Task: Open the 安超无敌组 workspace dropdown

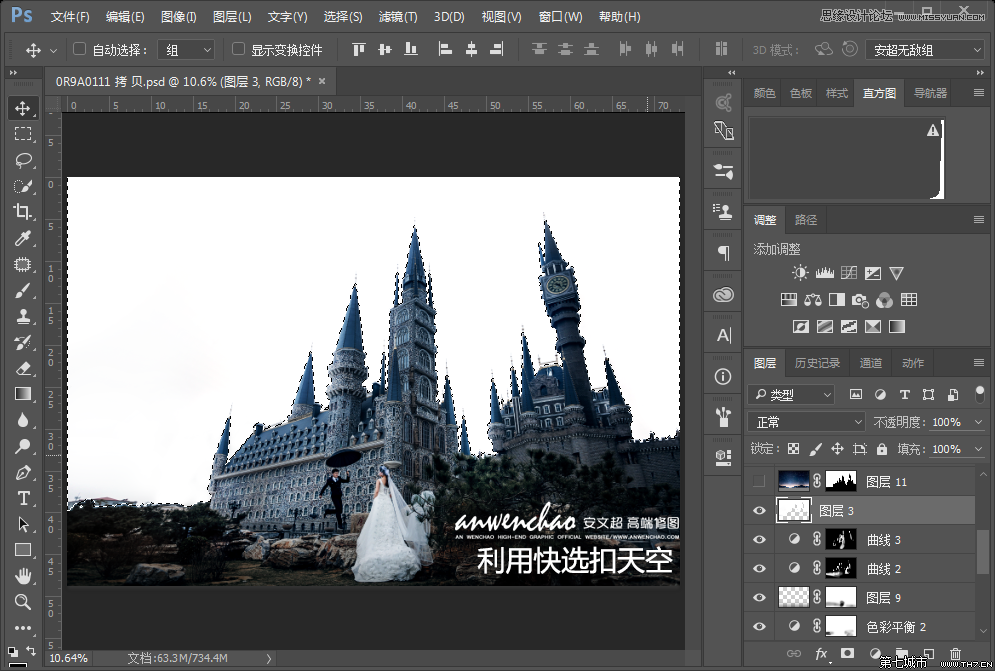Action: click(x=925, y=50)
